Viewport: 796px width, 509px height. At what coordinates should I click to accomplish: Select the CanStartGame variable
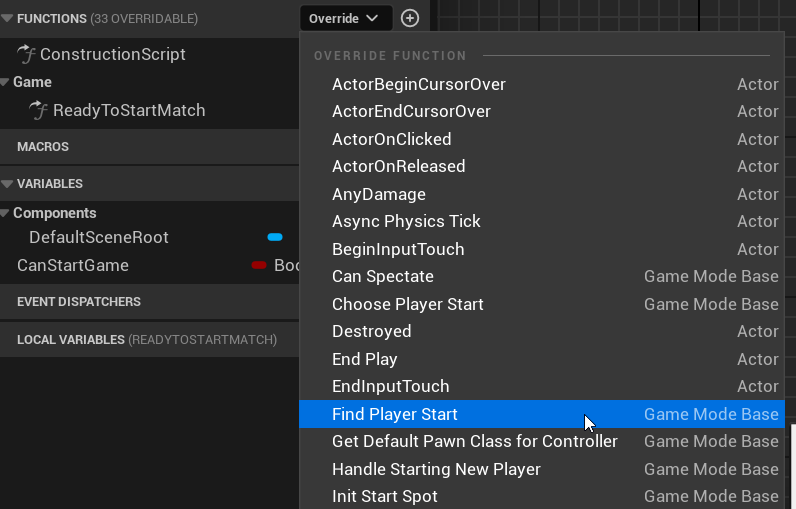73,265
